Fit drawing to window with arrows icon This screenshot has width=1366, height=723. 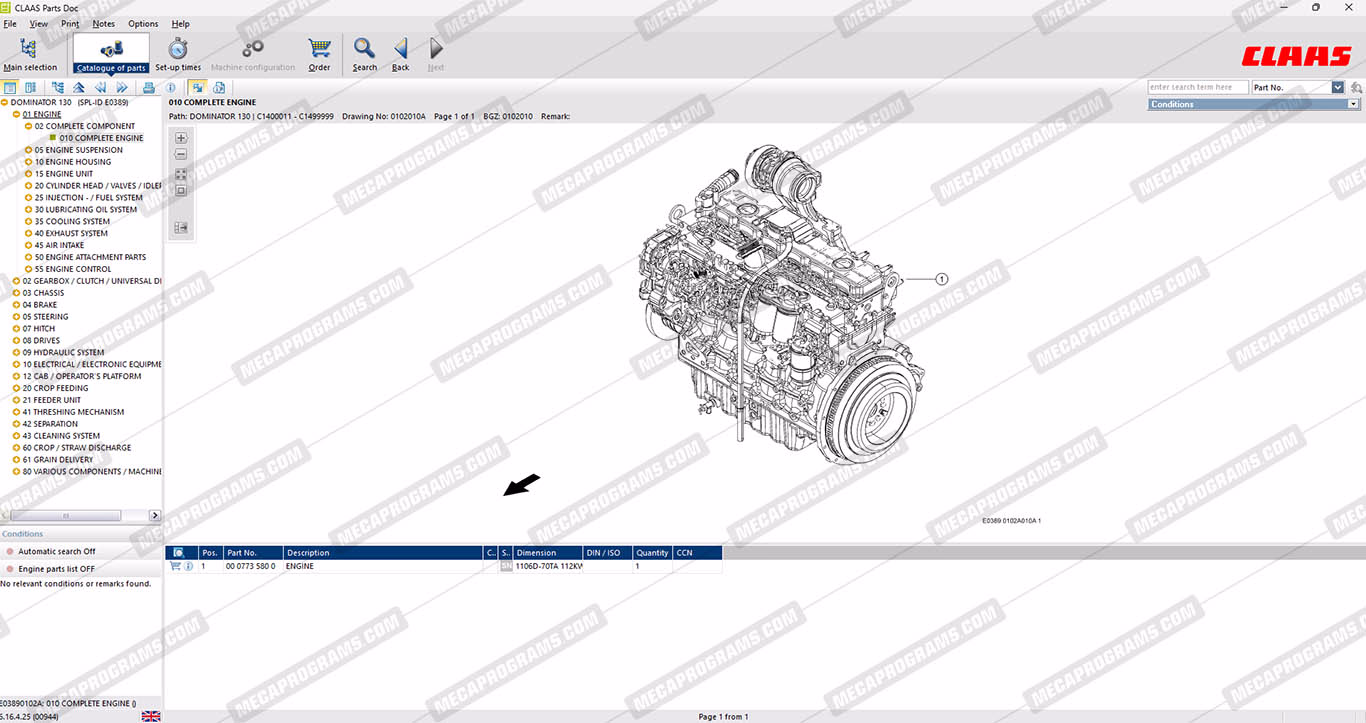coord(181,174)
